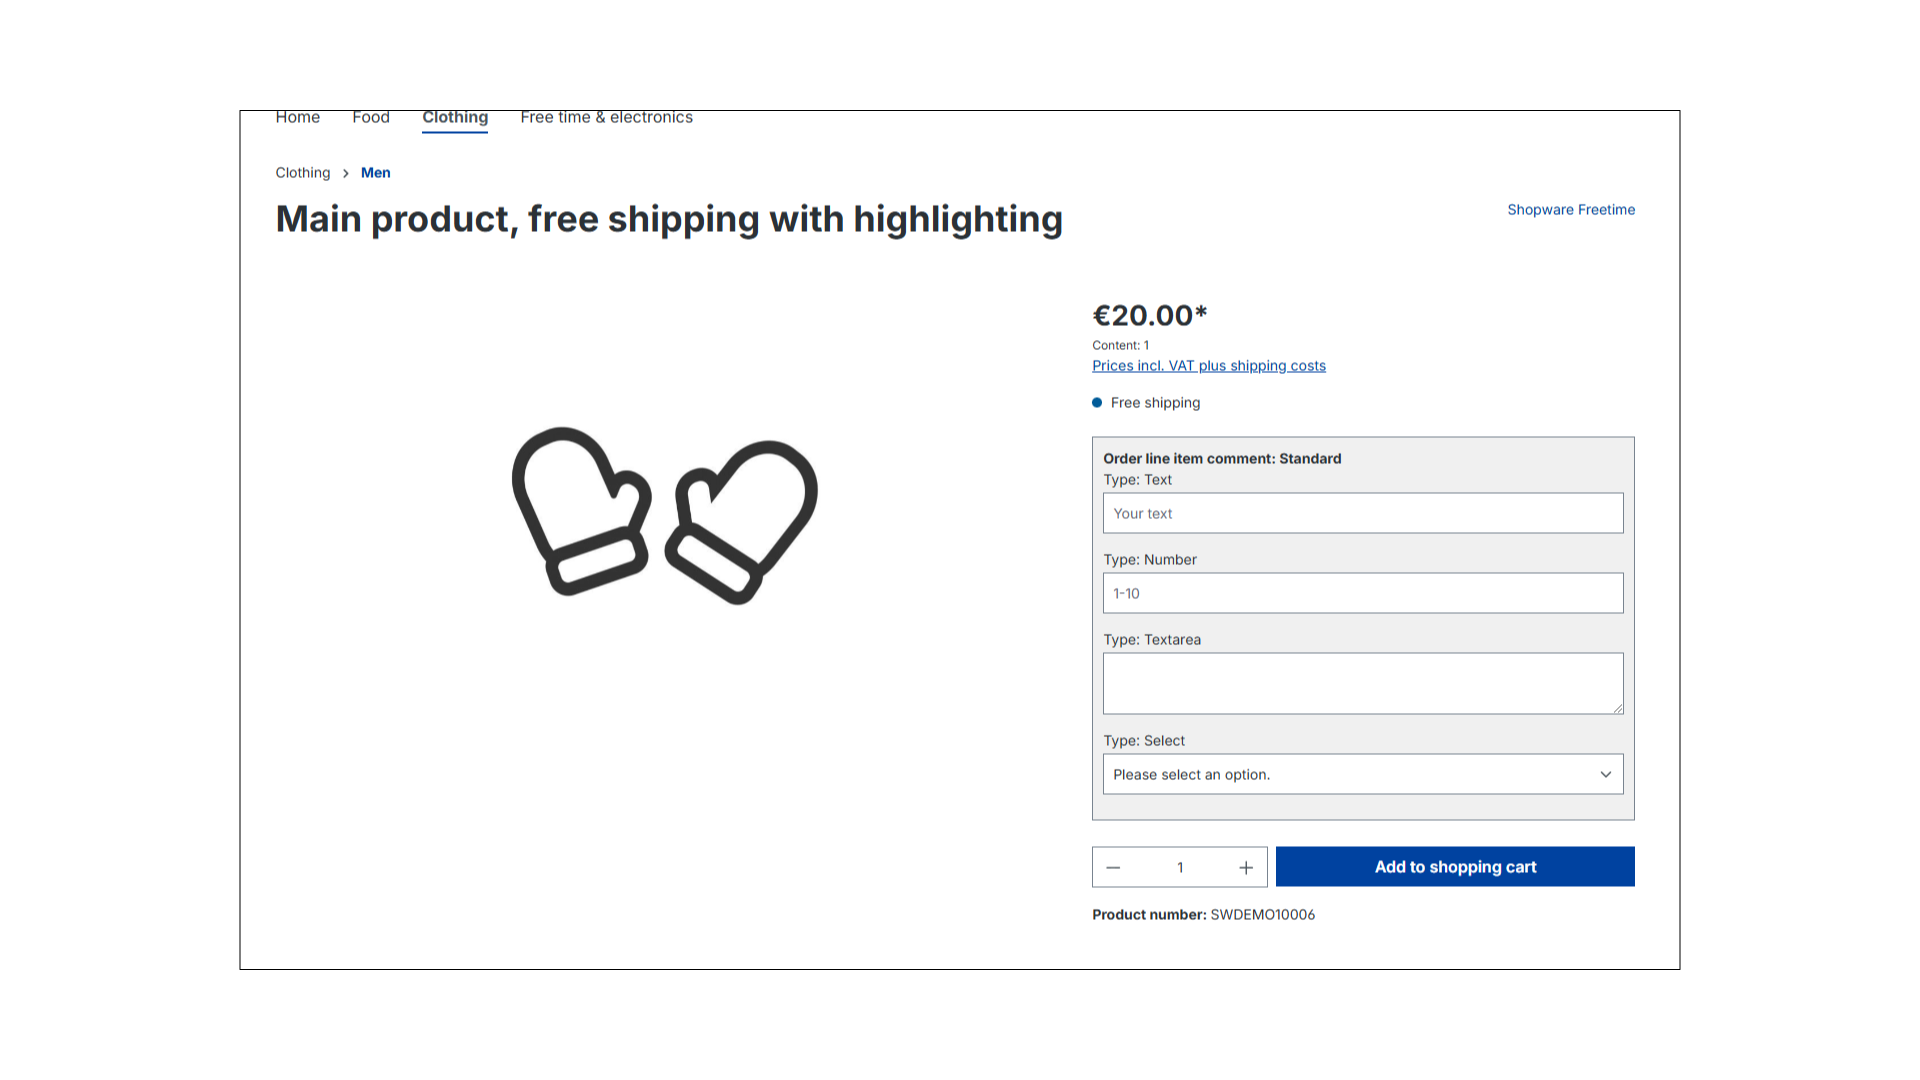
Task: Expand the 'Please select an option' dropdown
Action: click(1363, 775)
